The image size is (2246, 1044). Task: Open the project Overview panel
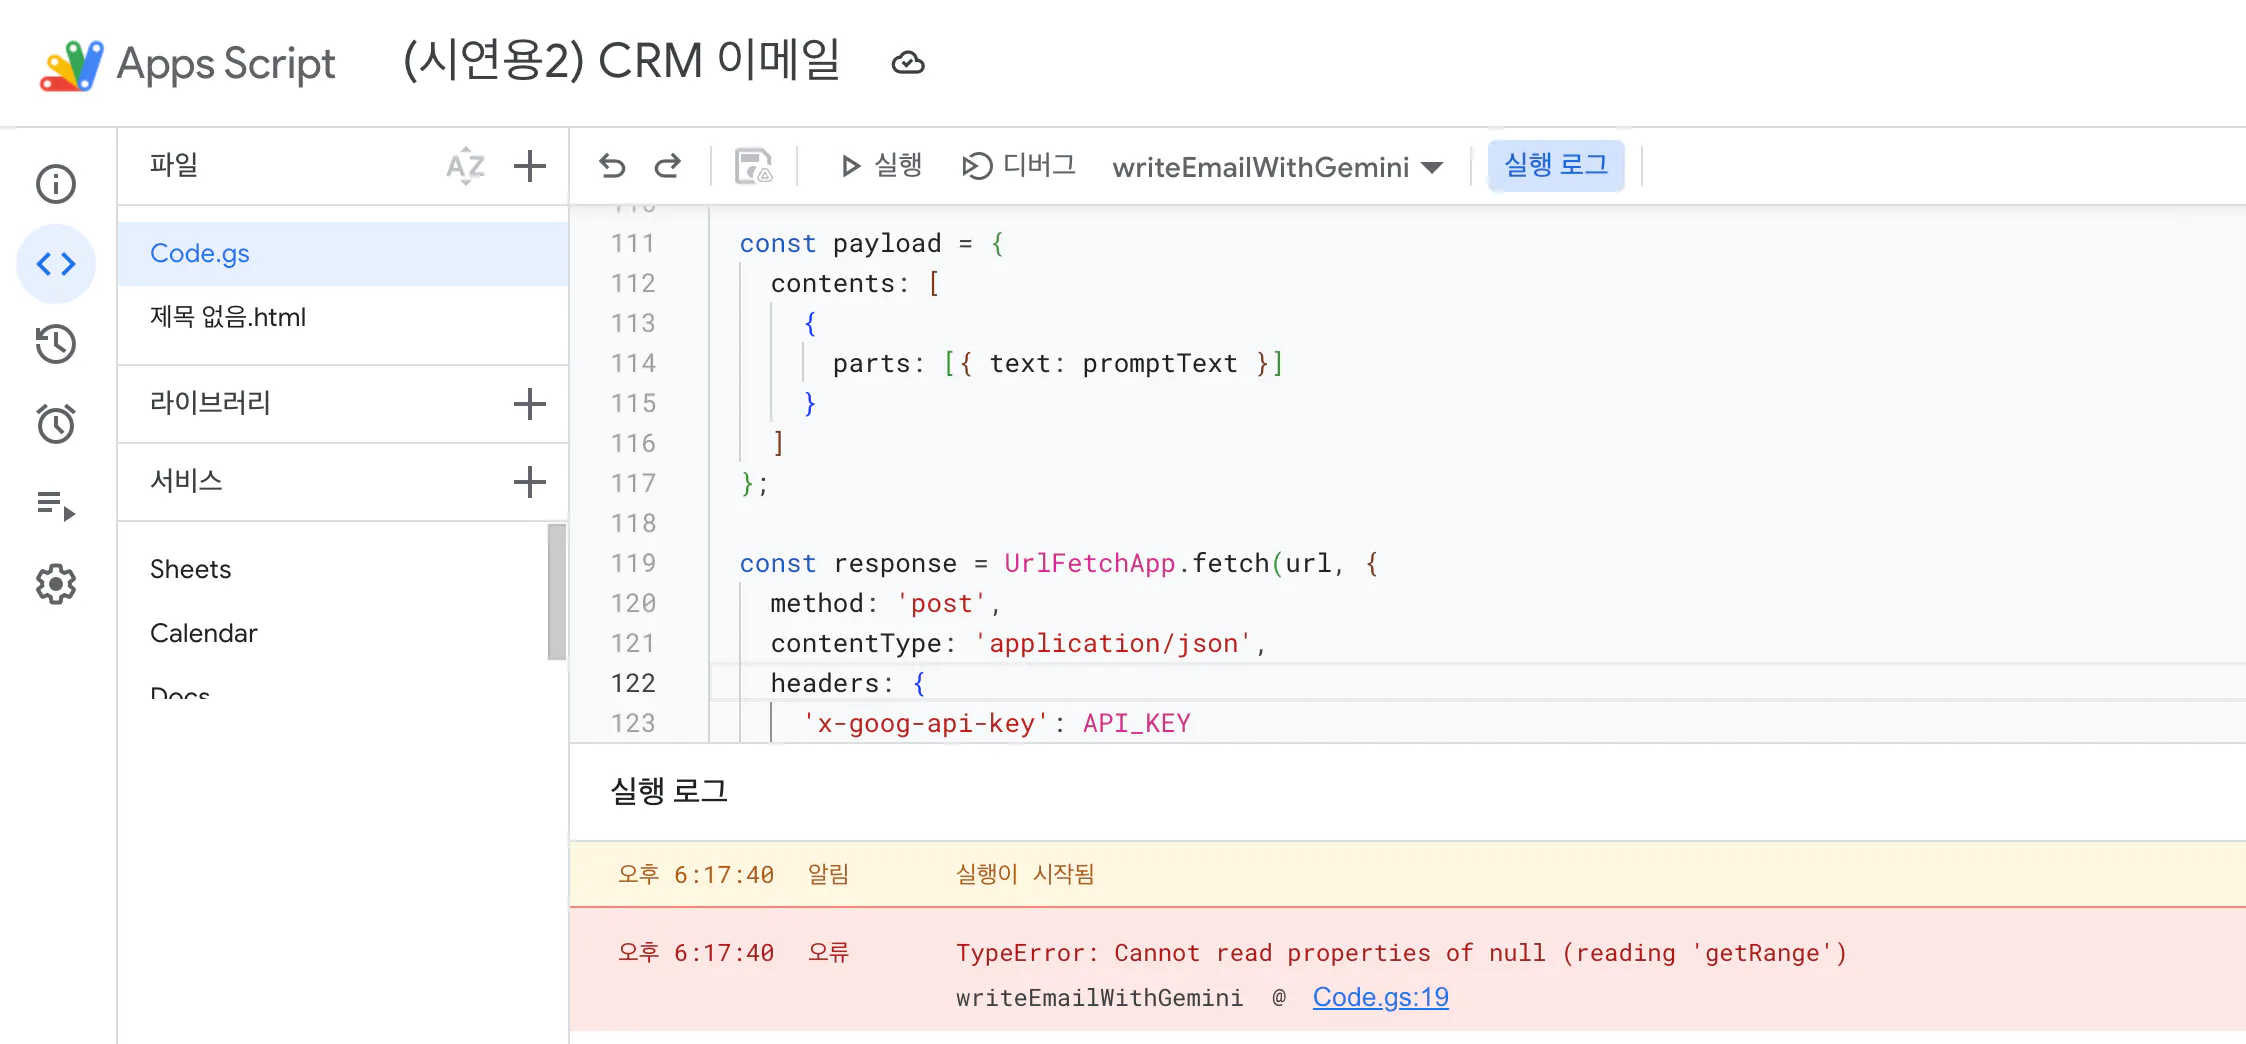pos(55,184)
